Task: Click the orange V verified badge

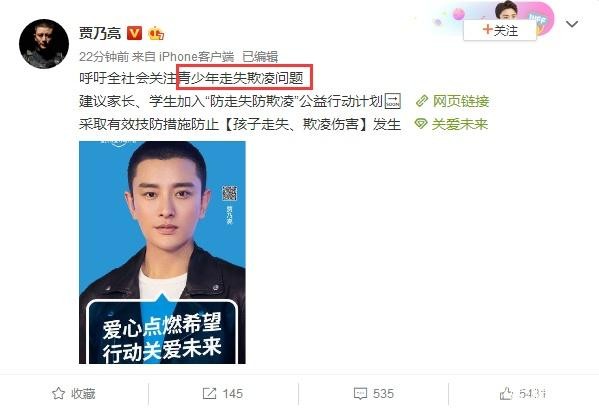Action: (x=134, y=33)
